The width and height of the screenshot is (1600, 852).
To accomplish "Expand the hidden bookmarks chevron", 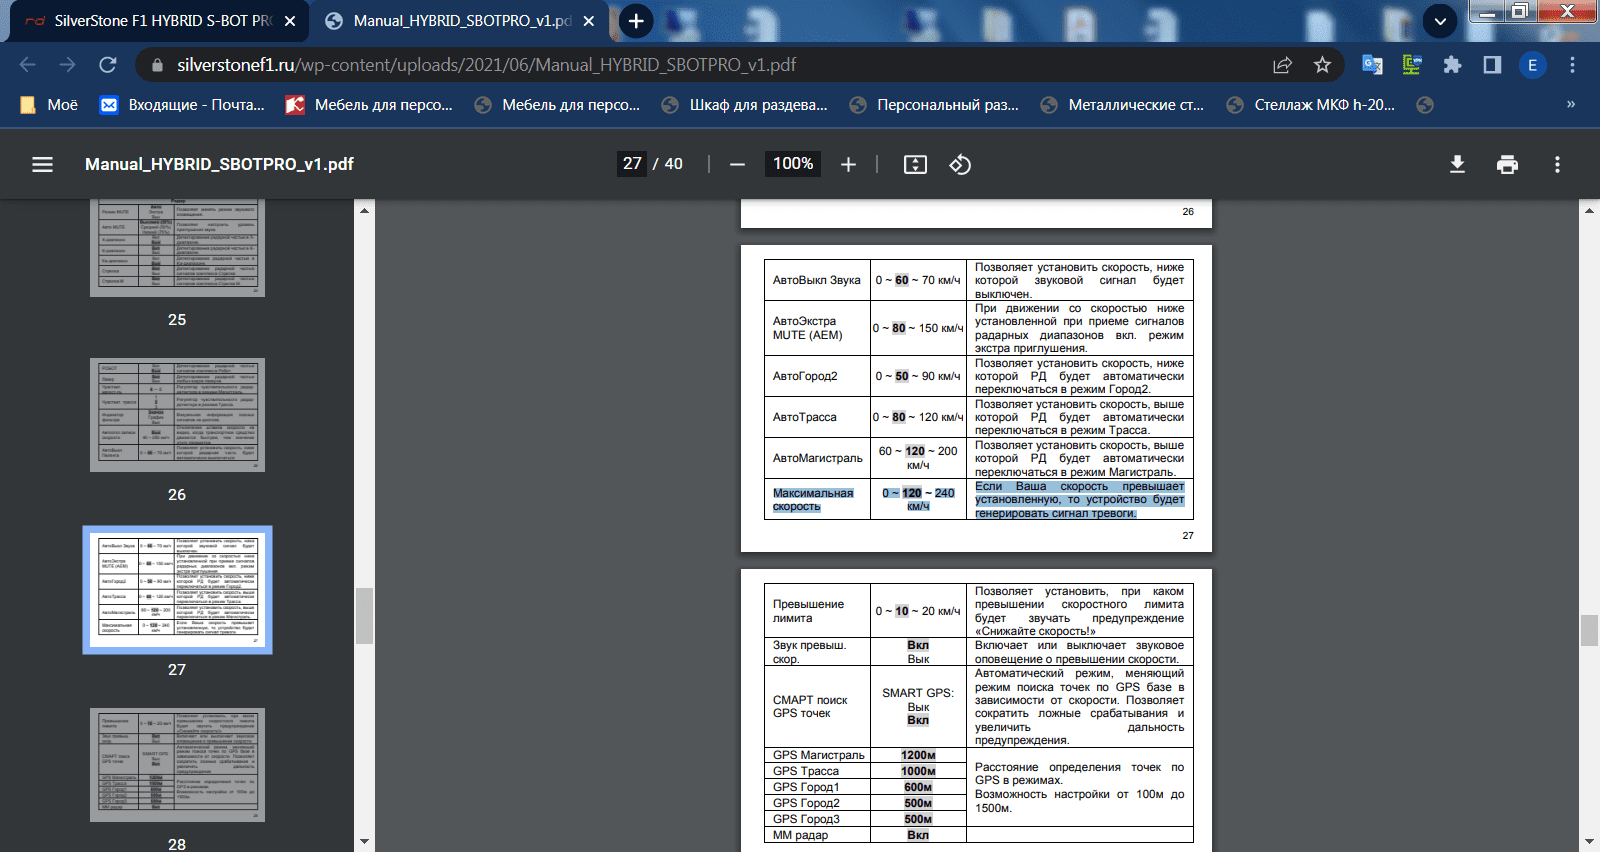I will (x=1570, y=104).
